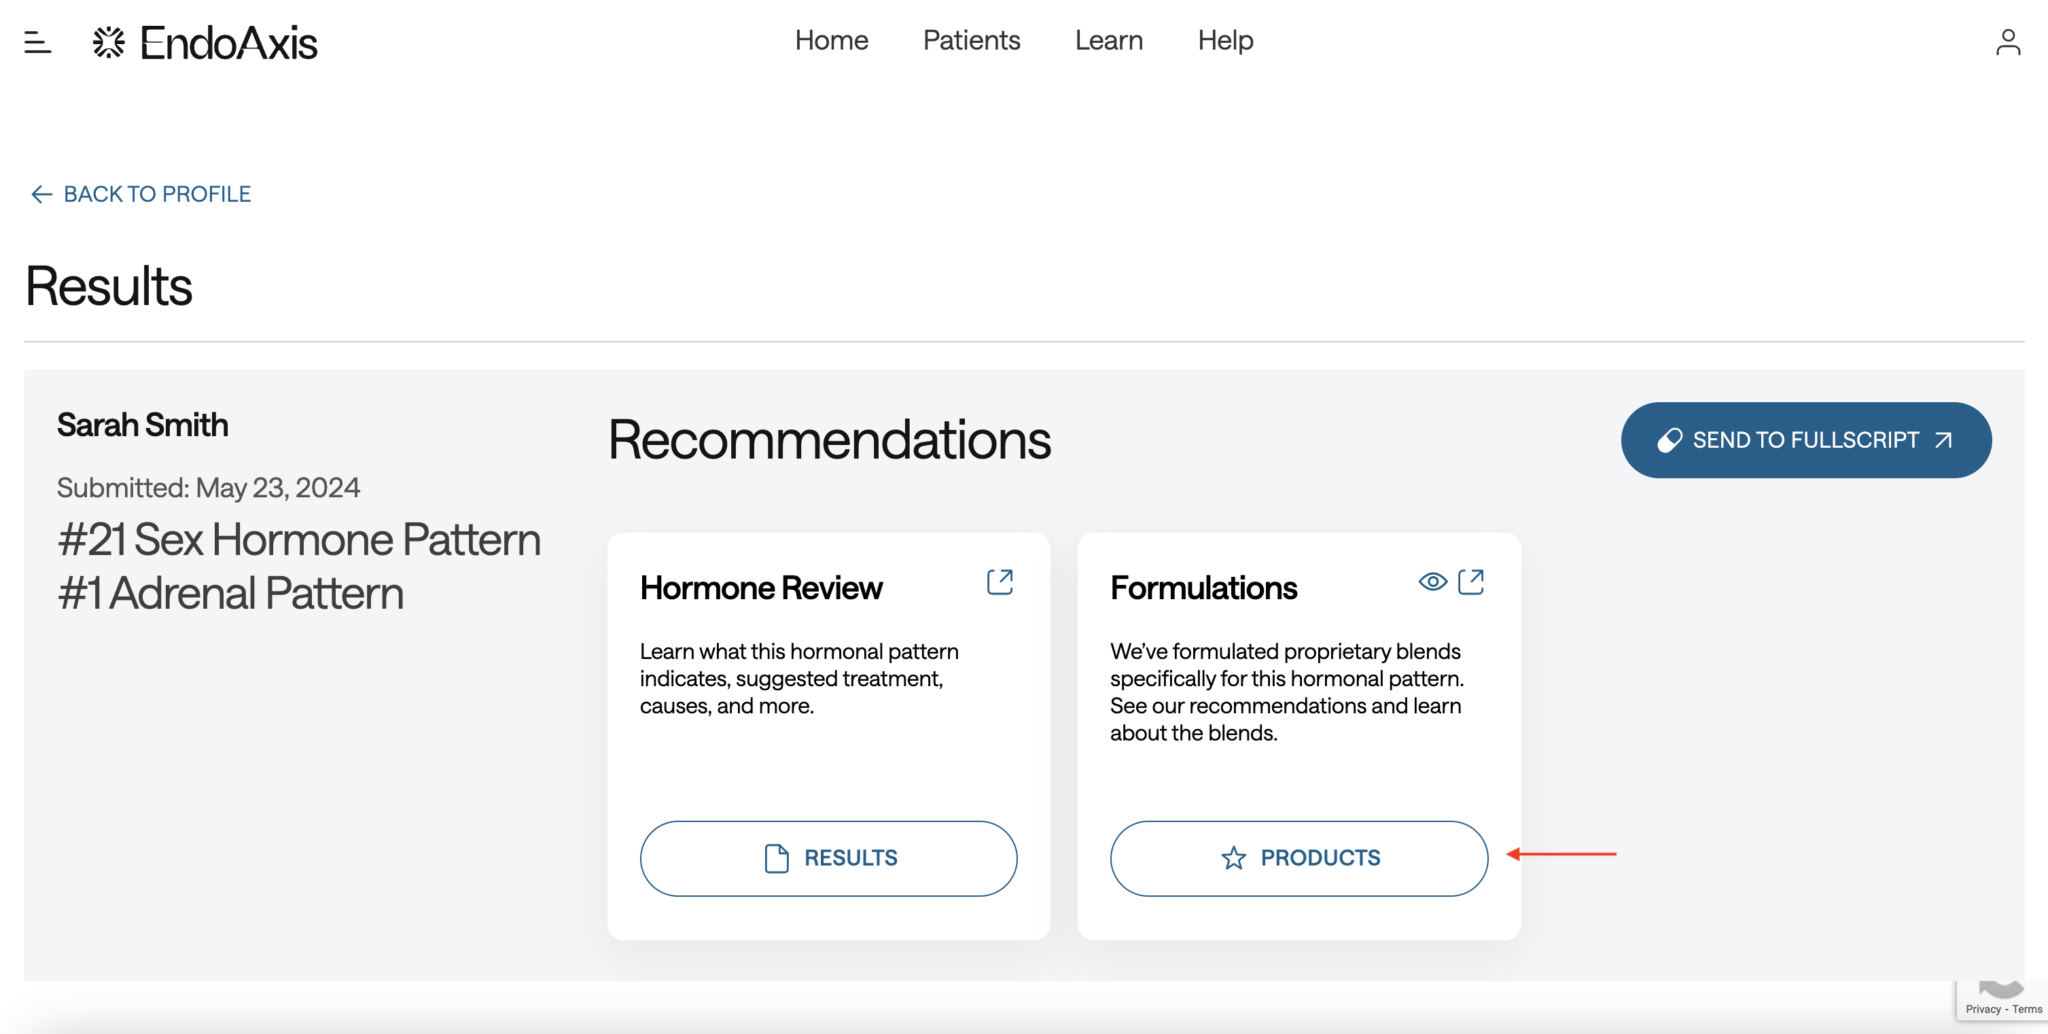This screenshot has width=2048, height=1034.
Task: Open Products under Formulations
Action: [x=1298, y=858]
